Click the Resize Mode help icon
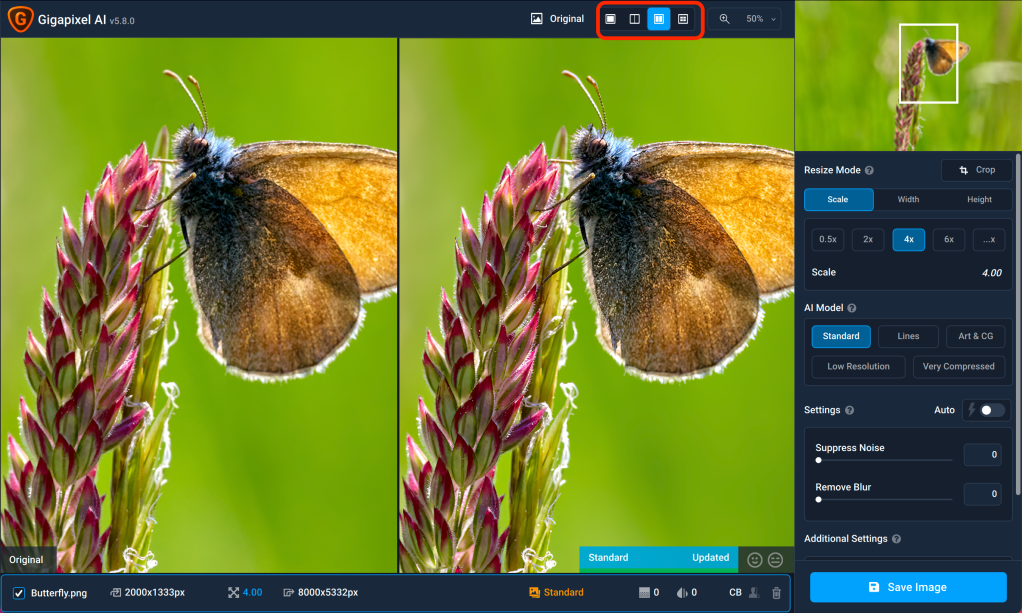The image size is (1022, 613). coord(869,171)
